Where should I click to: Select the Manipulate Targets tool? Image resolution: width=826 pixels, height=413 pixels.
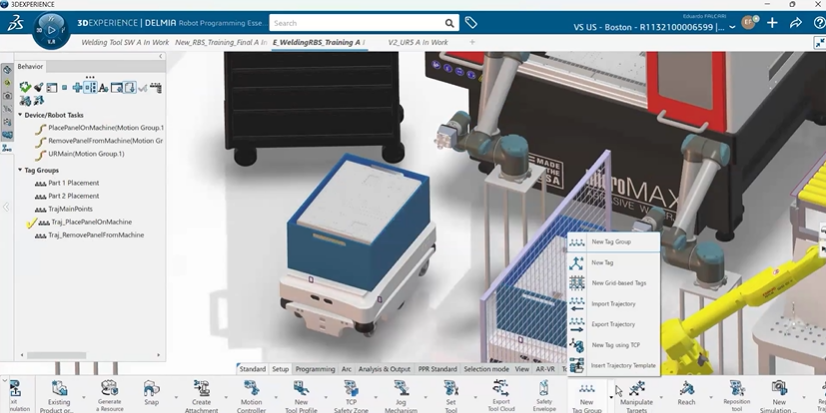pyautogui.click(x=637, y=388)
